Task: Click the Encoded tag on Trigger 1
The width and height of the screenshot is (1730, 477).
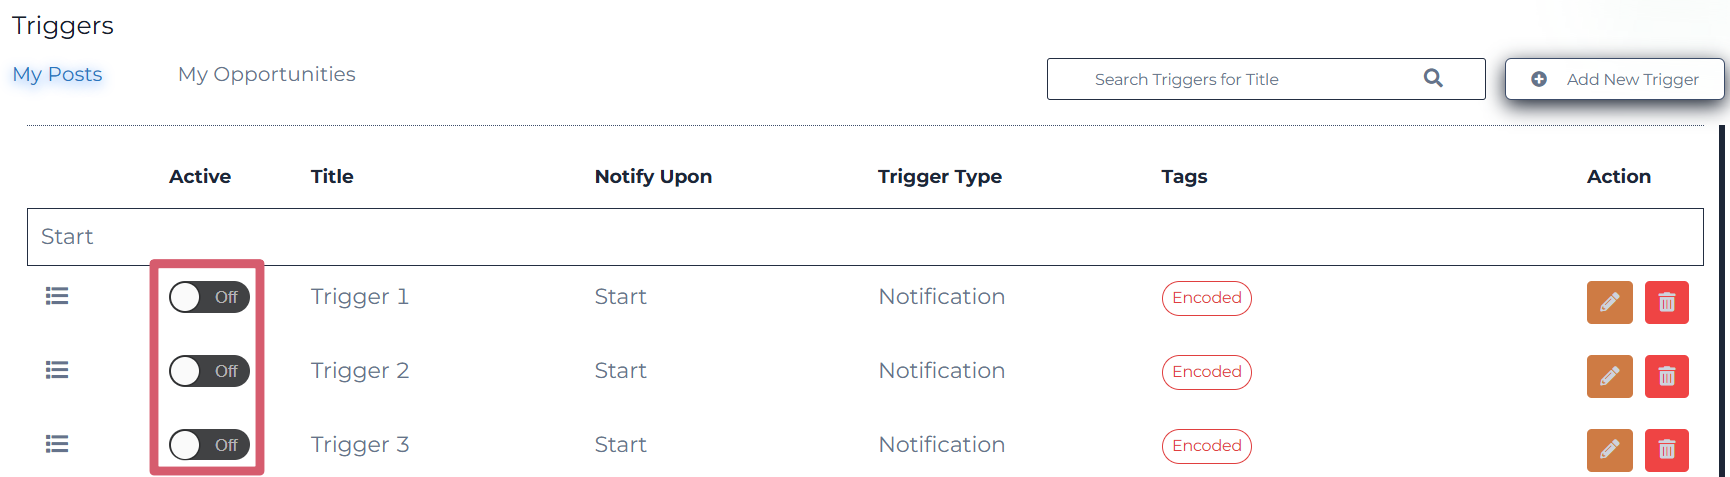Action: pyautogui.click(x=1206, y=298)
